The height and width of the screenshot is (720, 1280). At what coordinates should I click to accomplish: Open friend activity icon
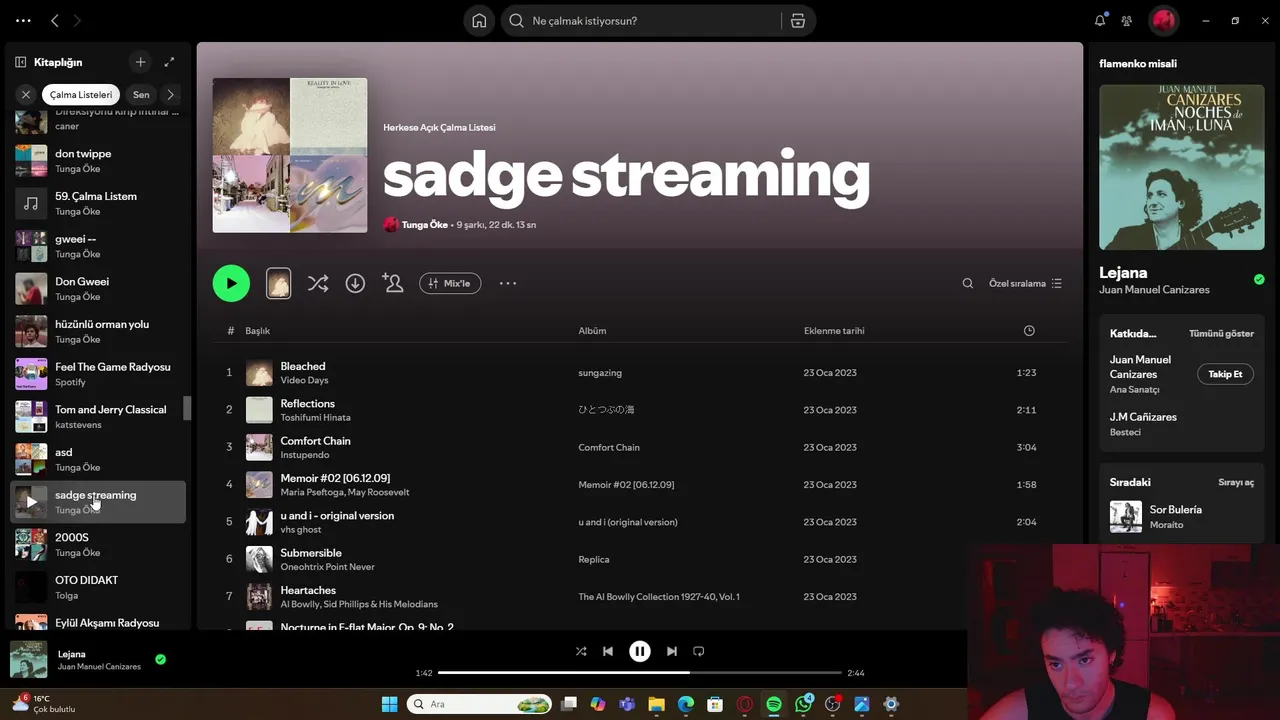[1127, 20]
